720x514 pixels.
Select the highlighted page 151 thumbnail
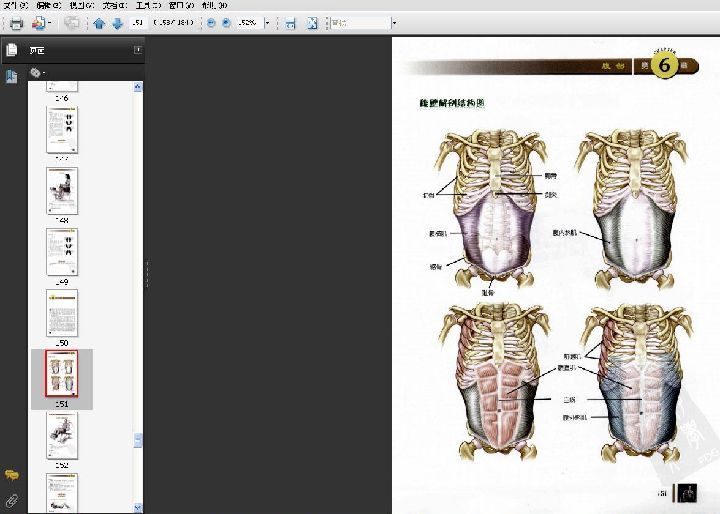(62, 373)
